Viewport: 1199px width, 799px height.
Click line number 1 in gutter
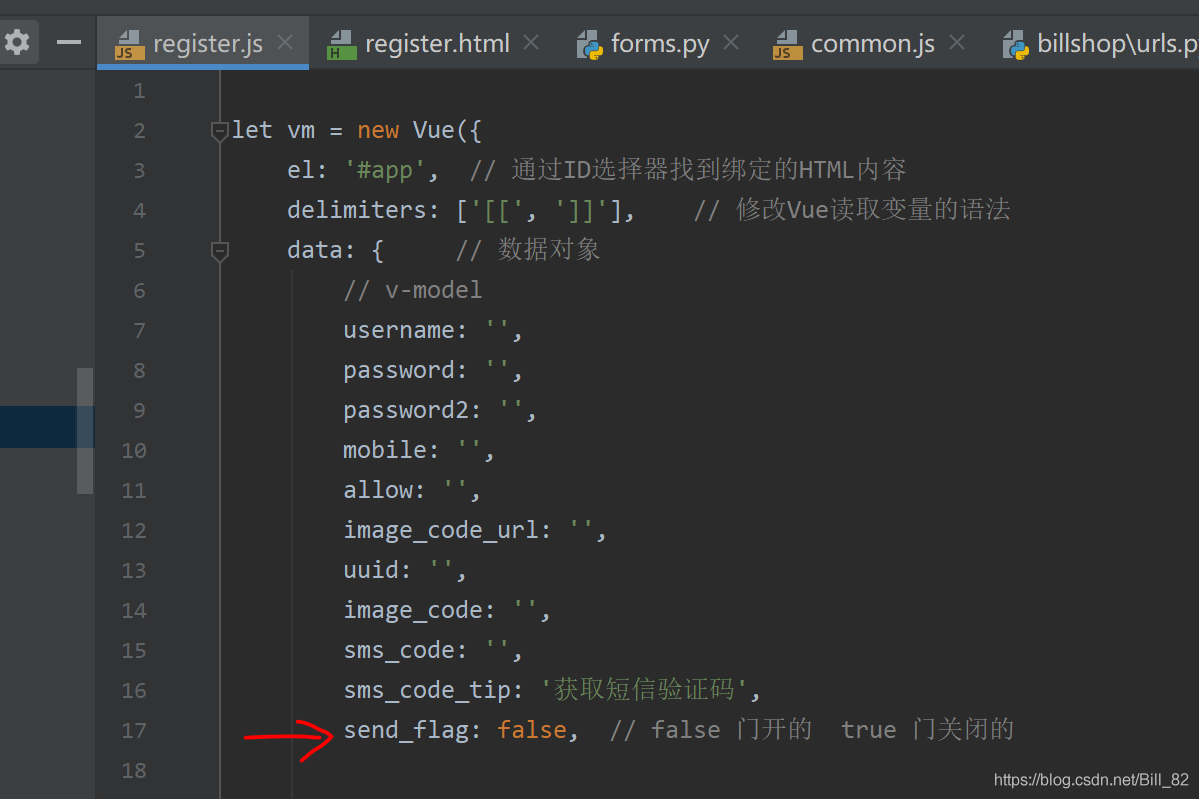pyautogui.click(x=139, y=91)
